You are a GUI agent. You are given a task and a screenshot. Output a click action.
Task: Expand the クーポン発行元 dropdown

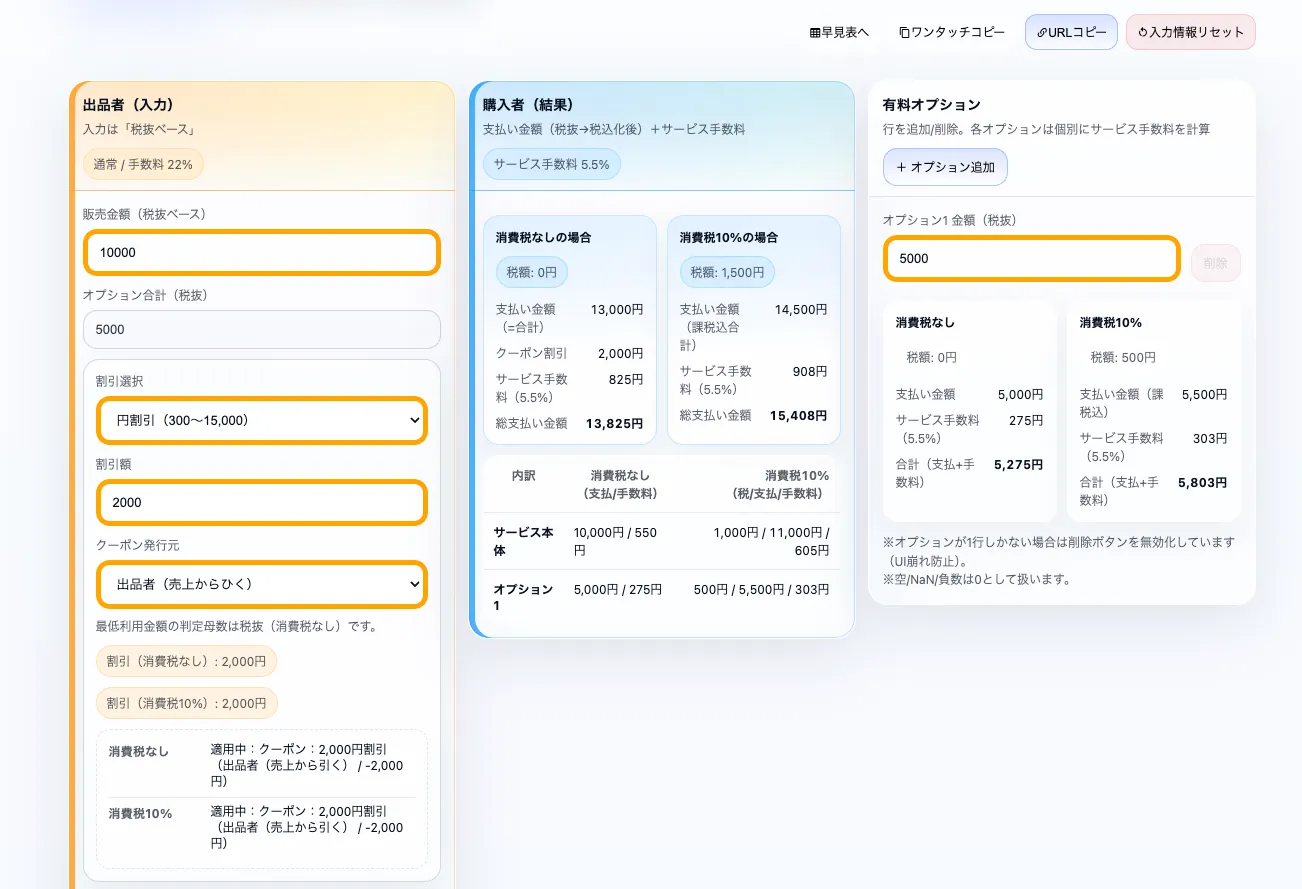tap(262, 584)
